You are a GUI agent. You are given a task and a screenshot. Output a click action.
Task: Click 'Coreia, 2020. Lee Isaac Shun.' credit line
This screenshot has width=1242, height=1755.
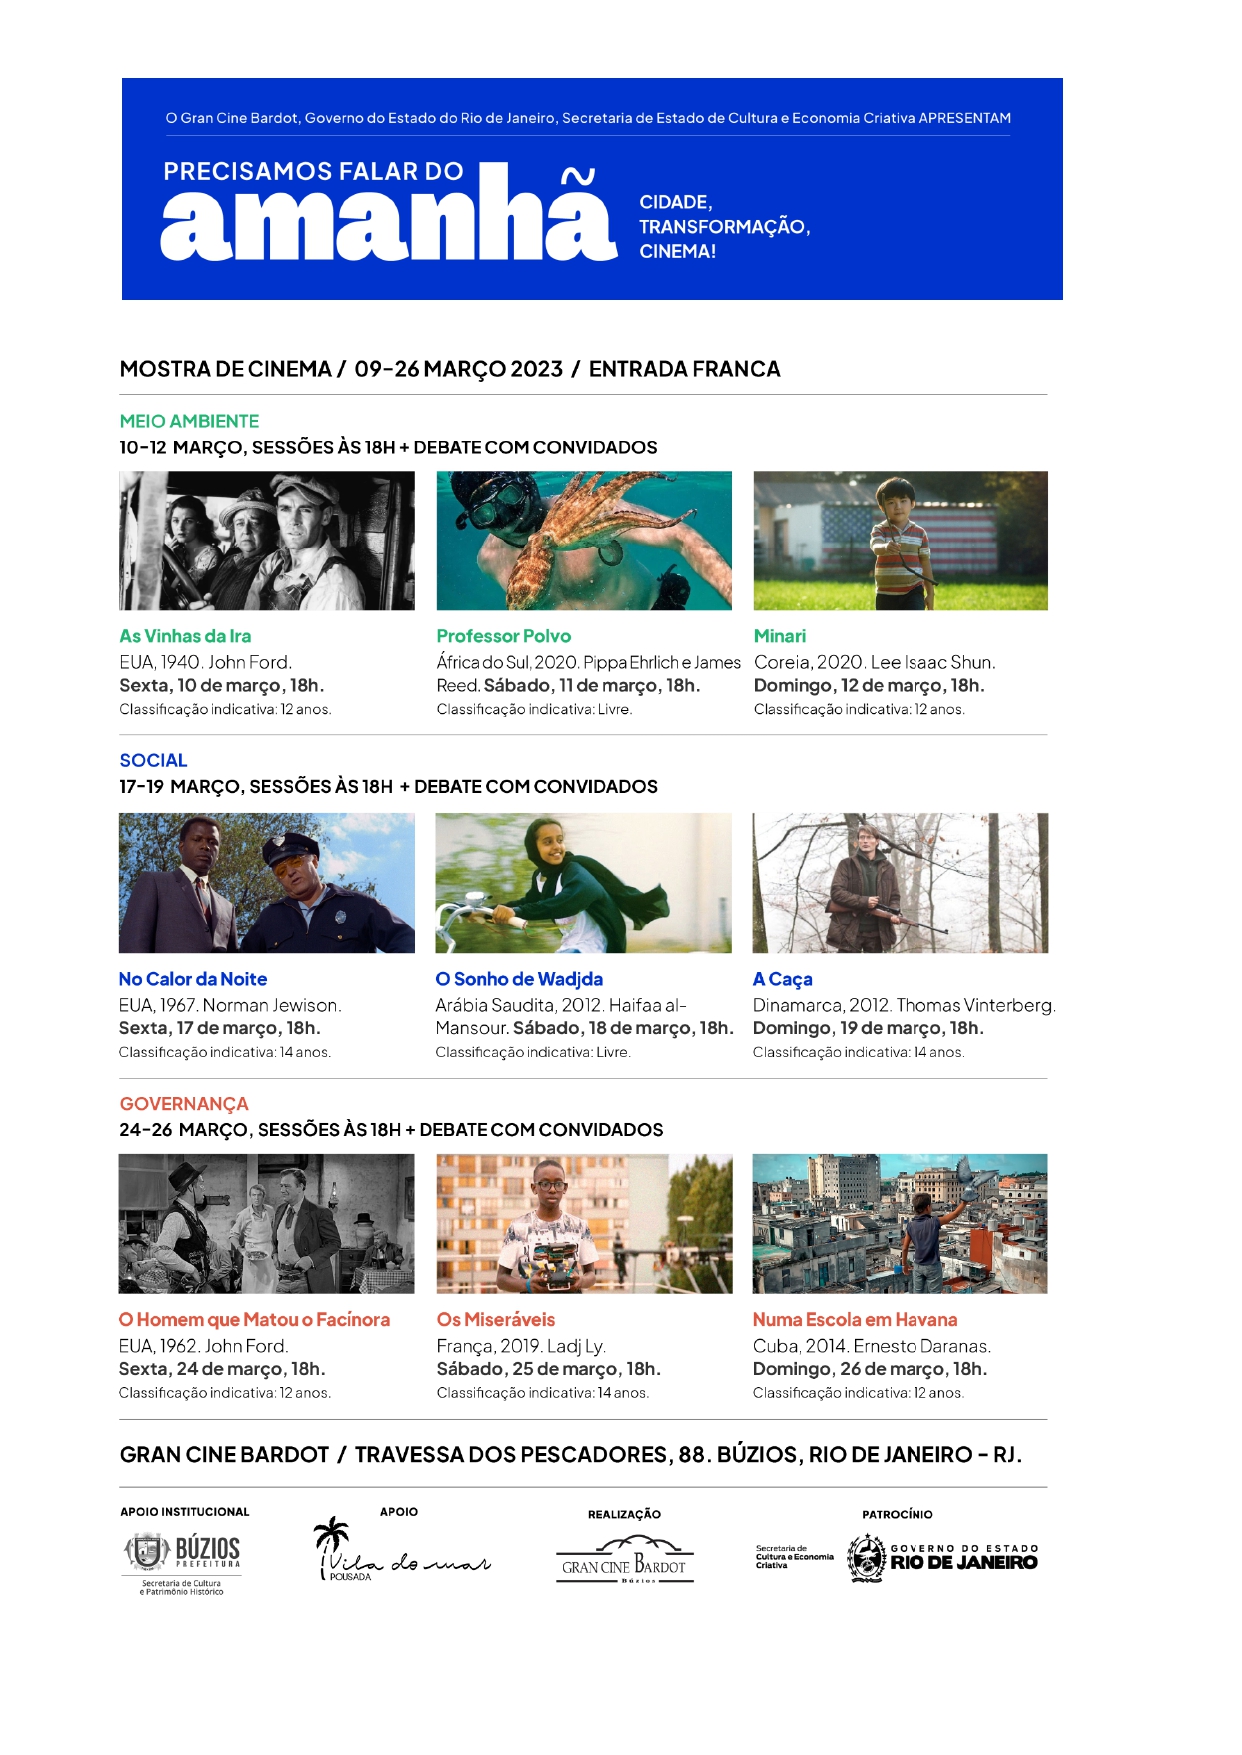pyautogui.click(x=875, y=662)
